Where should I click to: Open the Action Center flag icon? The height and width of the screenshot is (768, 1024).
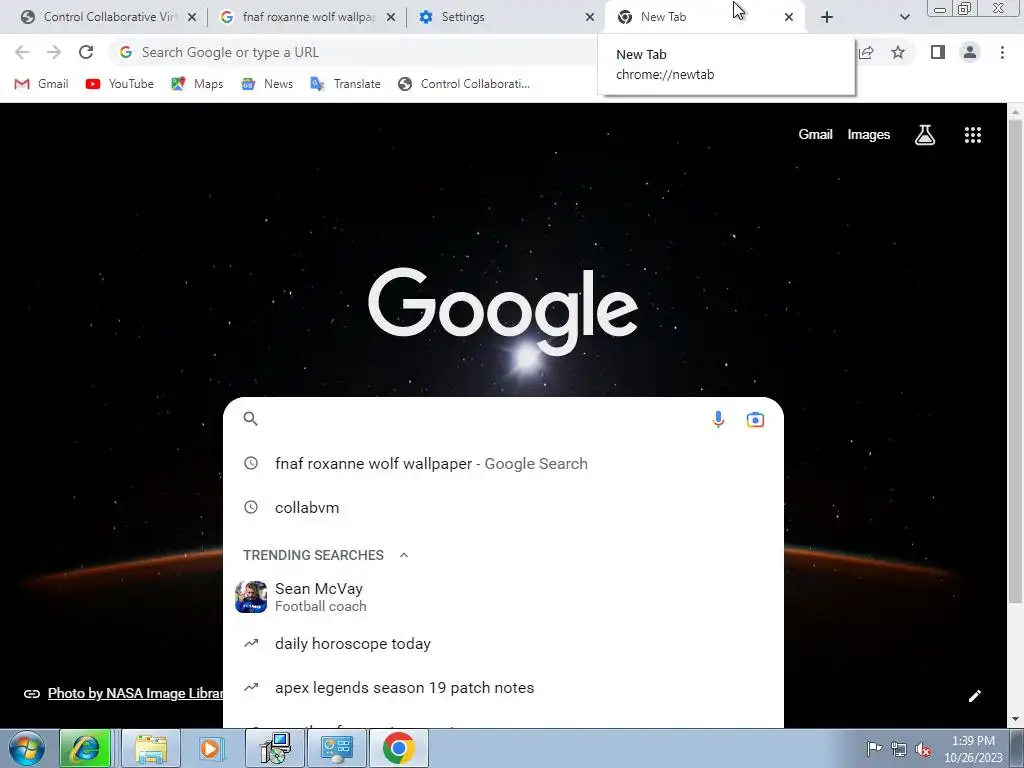coord(874,748)
